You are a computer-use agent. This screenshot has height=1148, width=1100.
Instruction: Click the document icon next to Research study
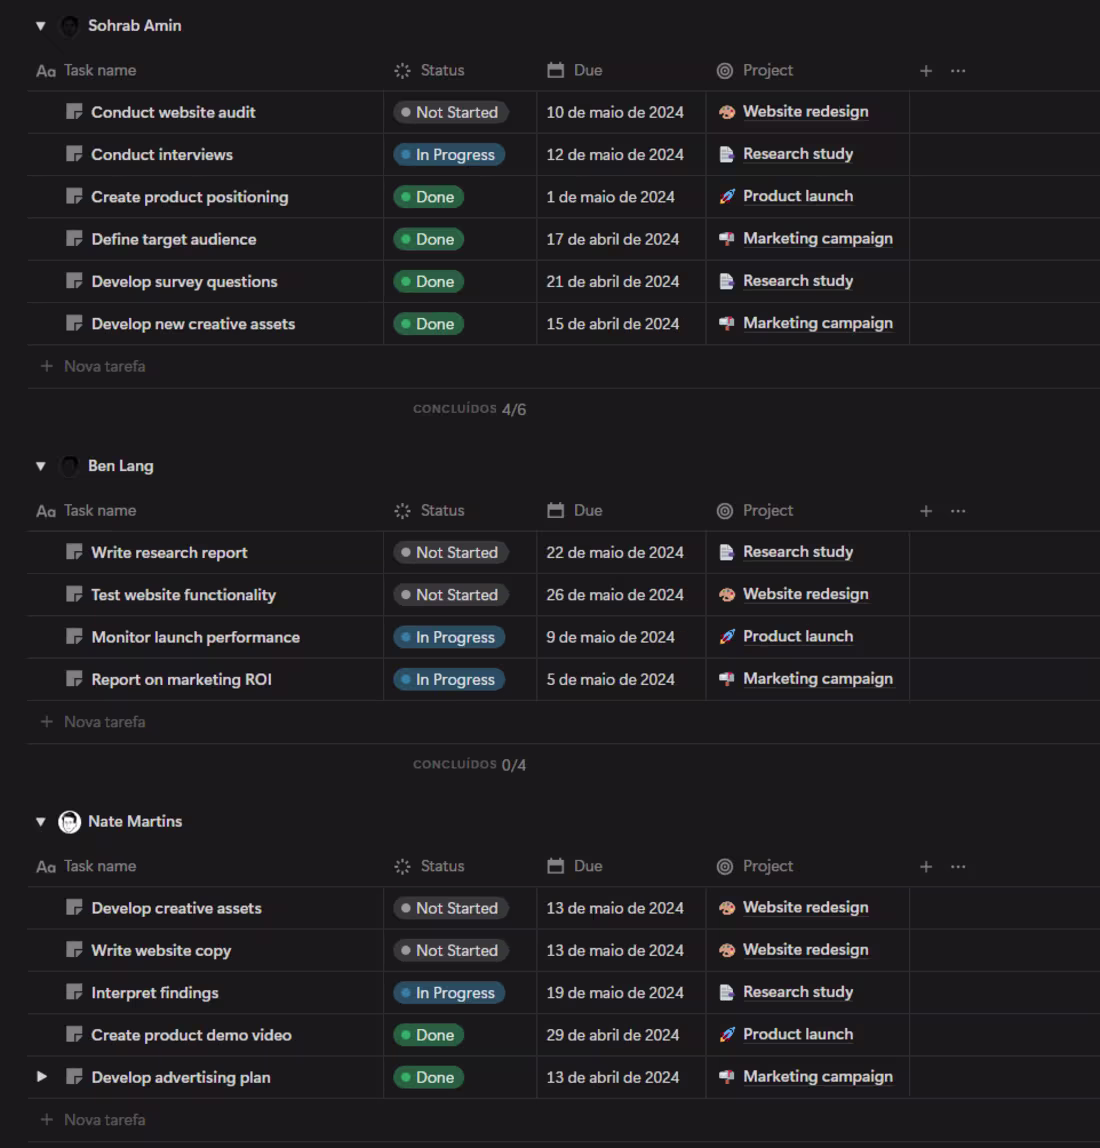(727, 154)
